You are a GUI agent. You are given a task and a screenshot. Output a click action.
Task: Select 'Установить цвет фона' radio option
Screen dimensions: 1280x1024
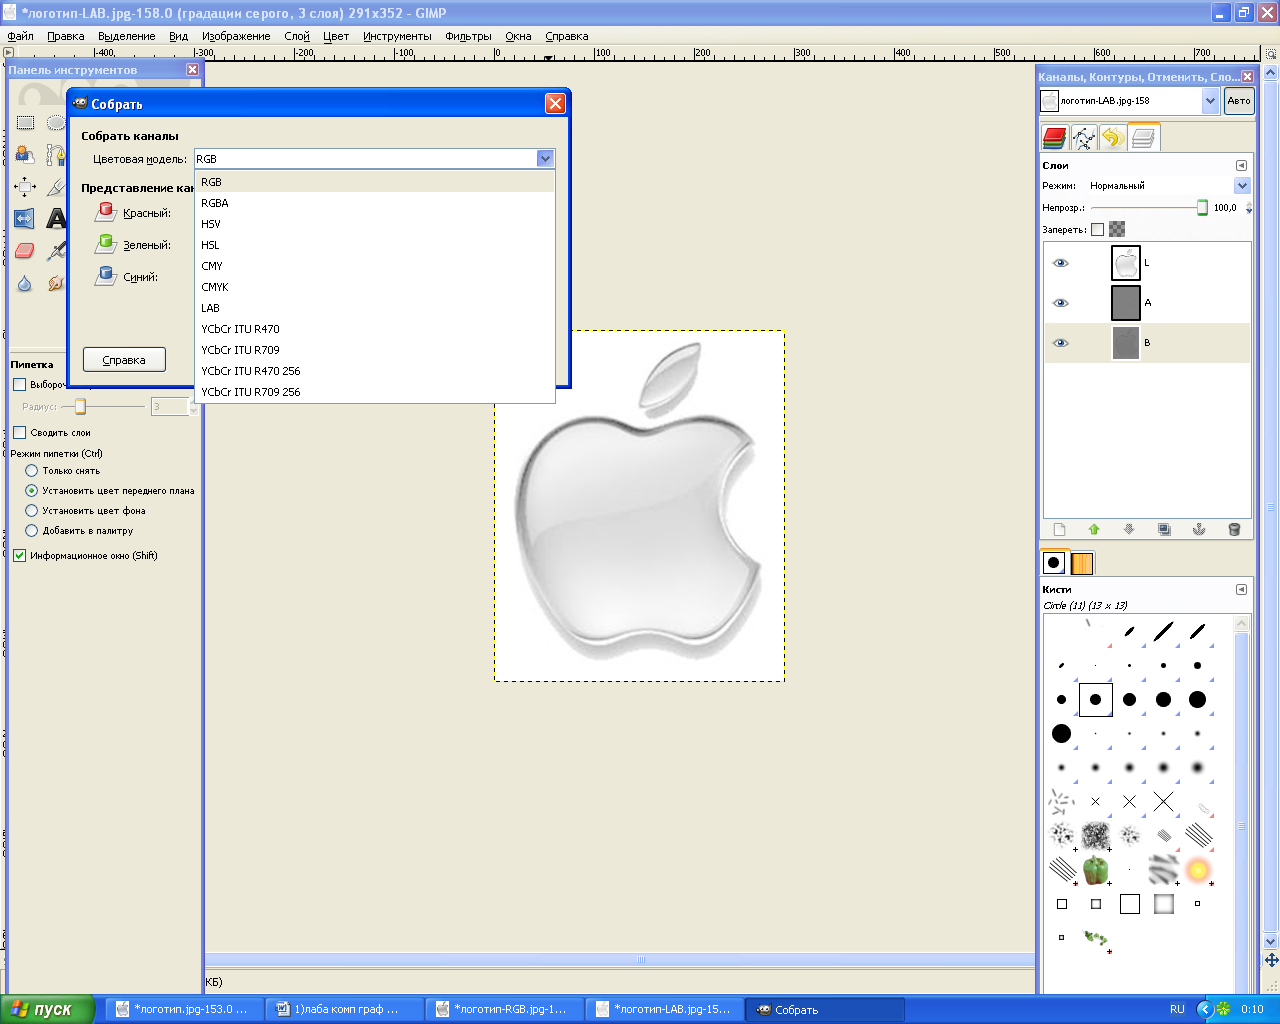click(x=31, y=510)
